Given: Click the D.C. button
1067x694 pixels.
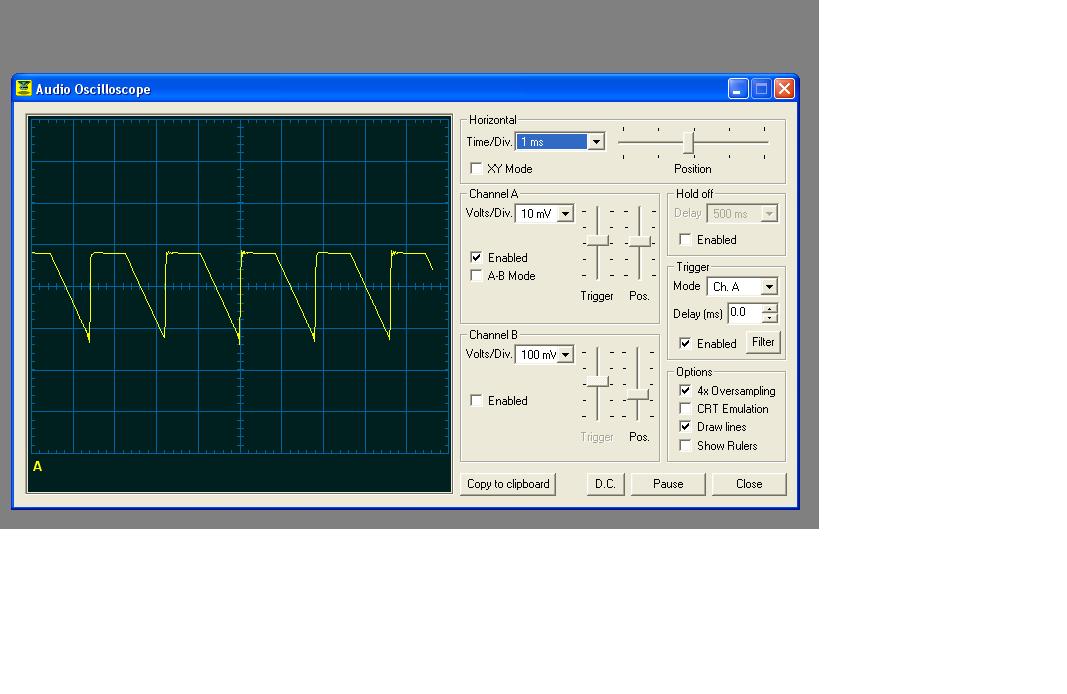Looking at the screenshot, I should [605, 484].
